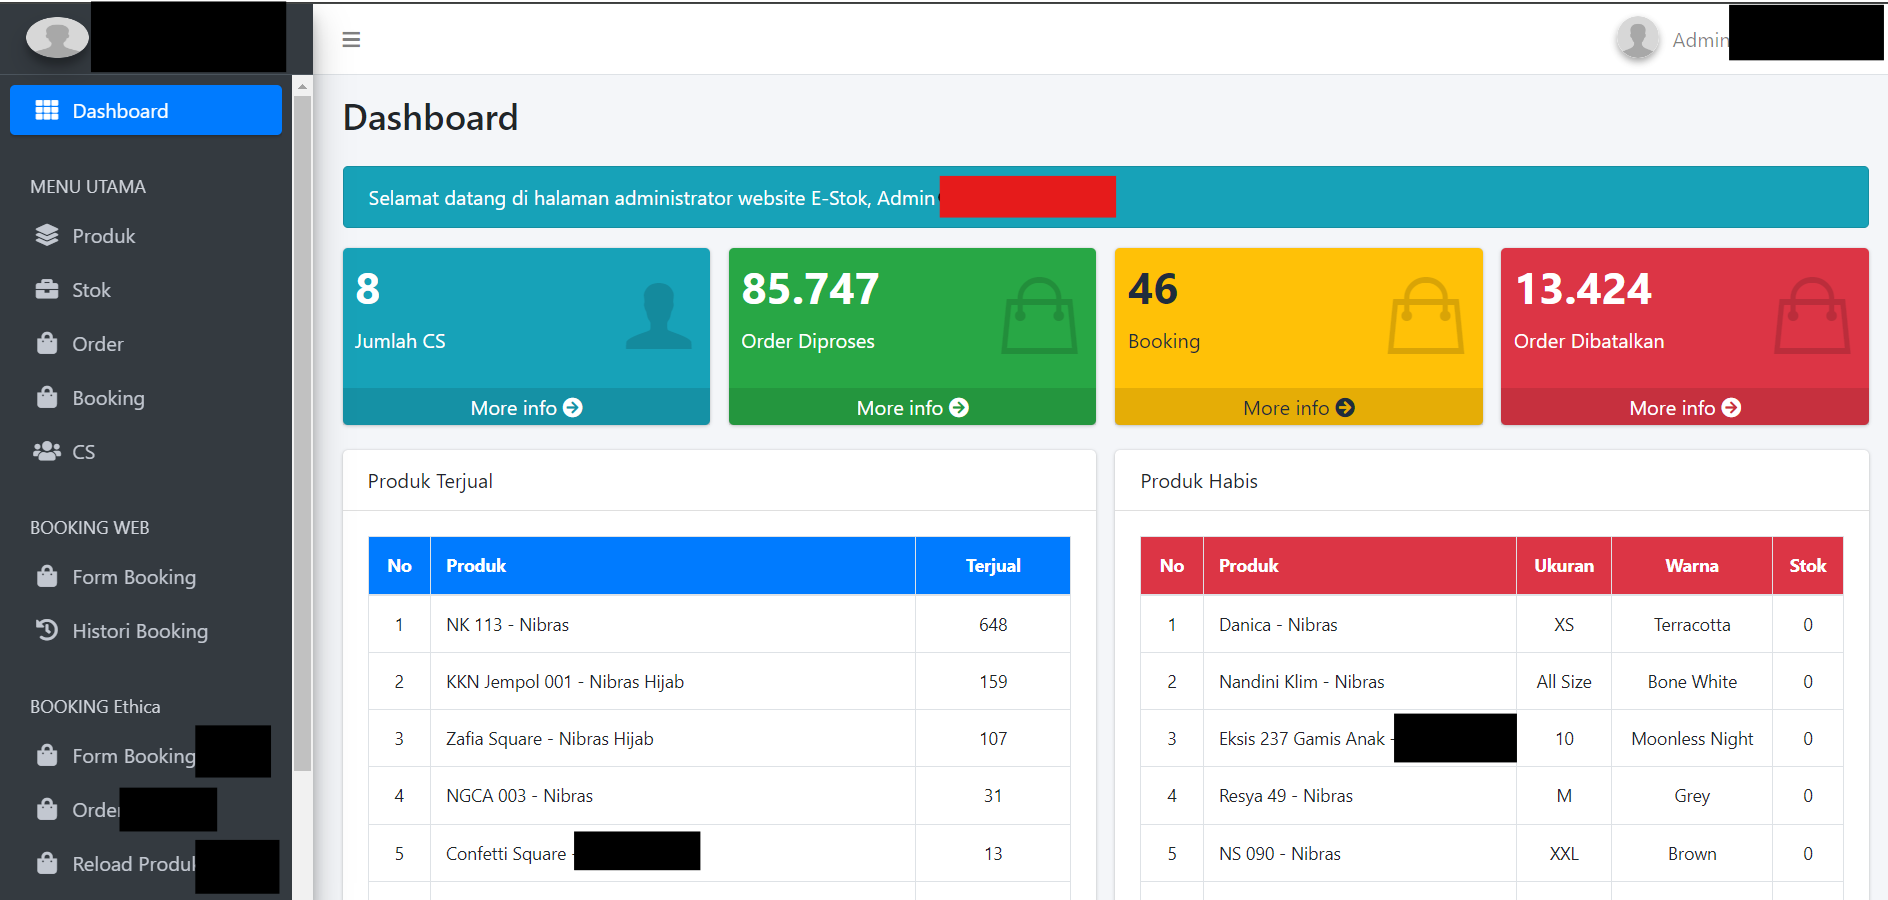This screenshot has width=1888, height=900.
Task: Click the Produk layers icon in sidebar
Action: [x=47, y=235]
